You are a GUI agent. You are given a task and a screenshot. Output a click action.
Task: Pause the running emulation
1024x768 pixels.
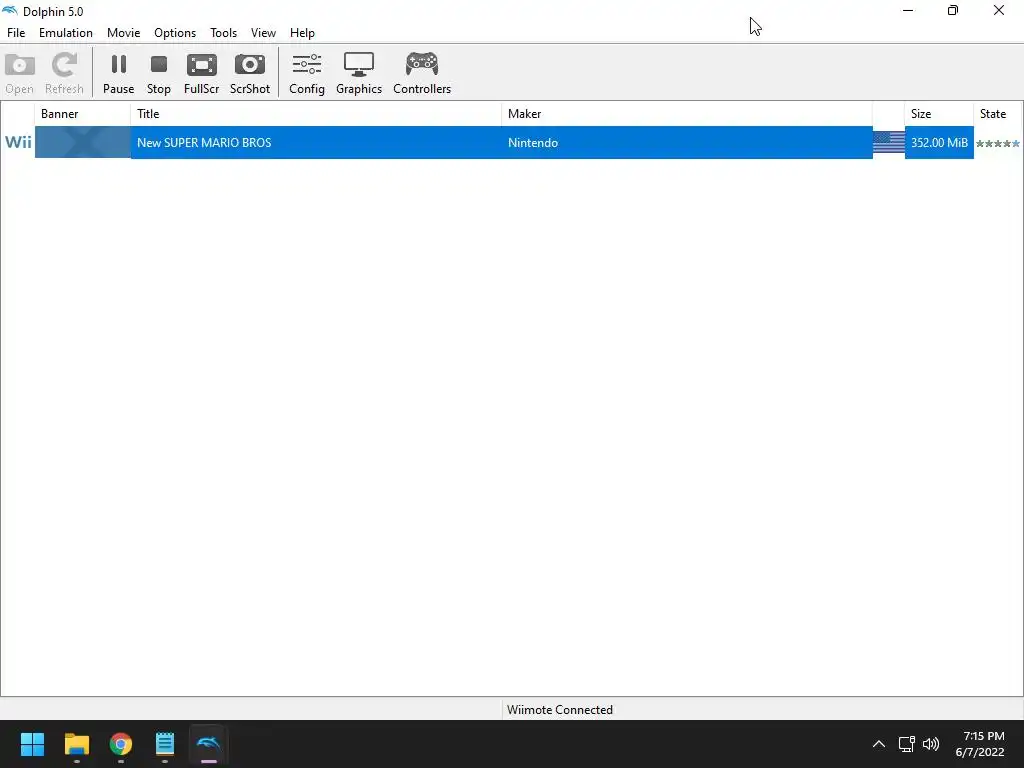(x=118, y=73)
